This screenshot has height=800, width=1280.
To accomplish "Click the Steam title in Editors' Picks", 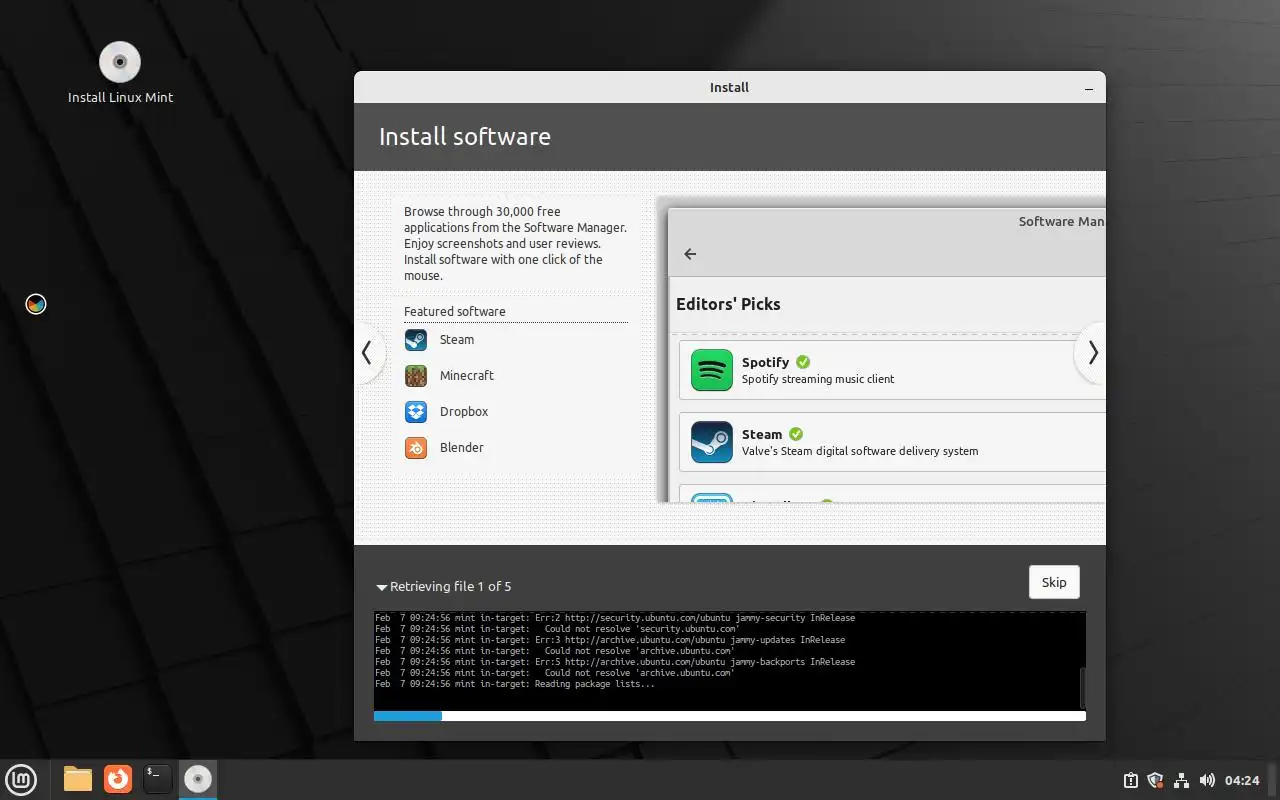I will 762,434.
